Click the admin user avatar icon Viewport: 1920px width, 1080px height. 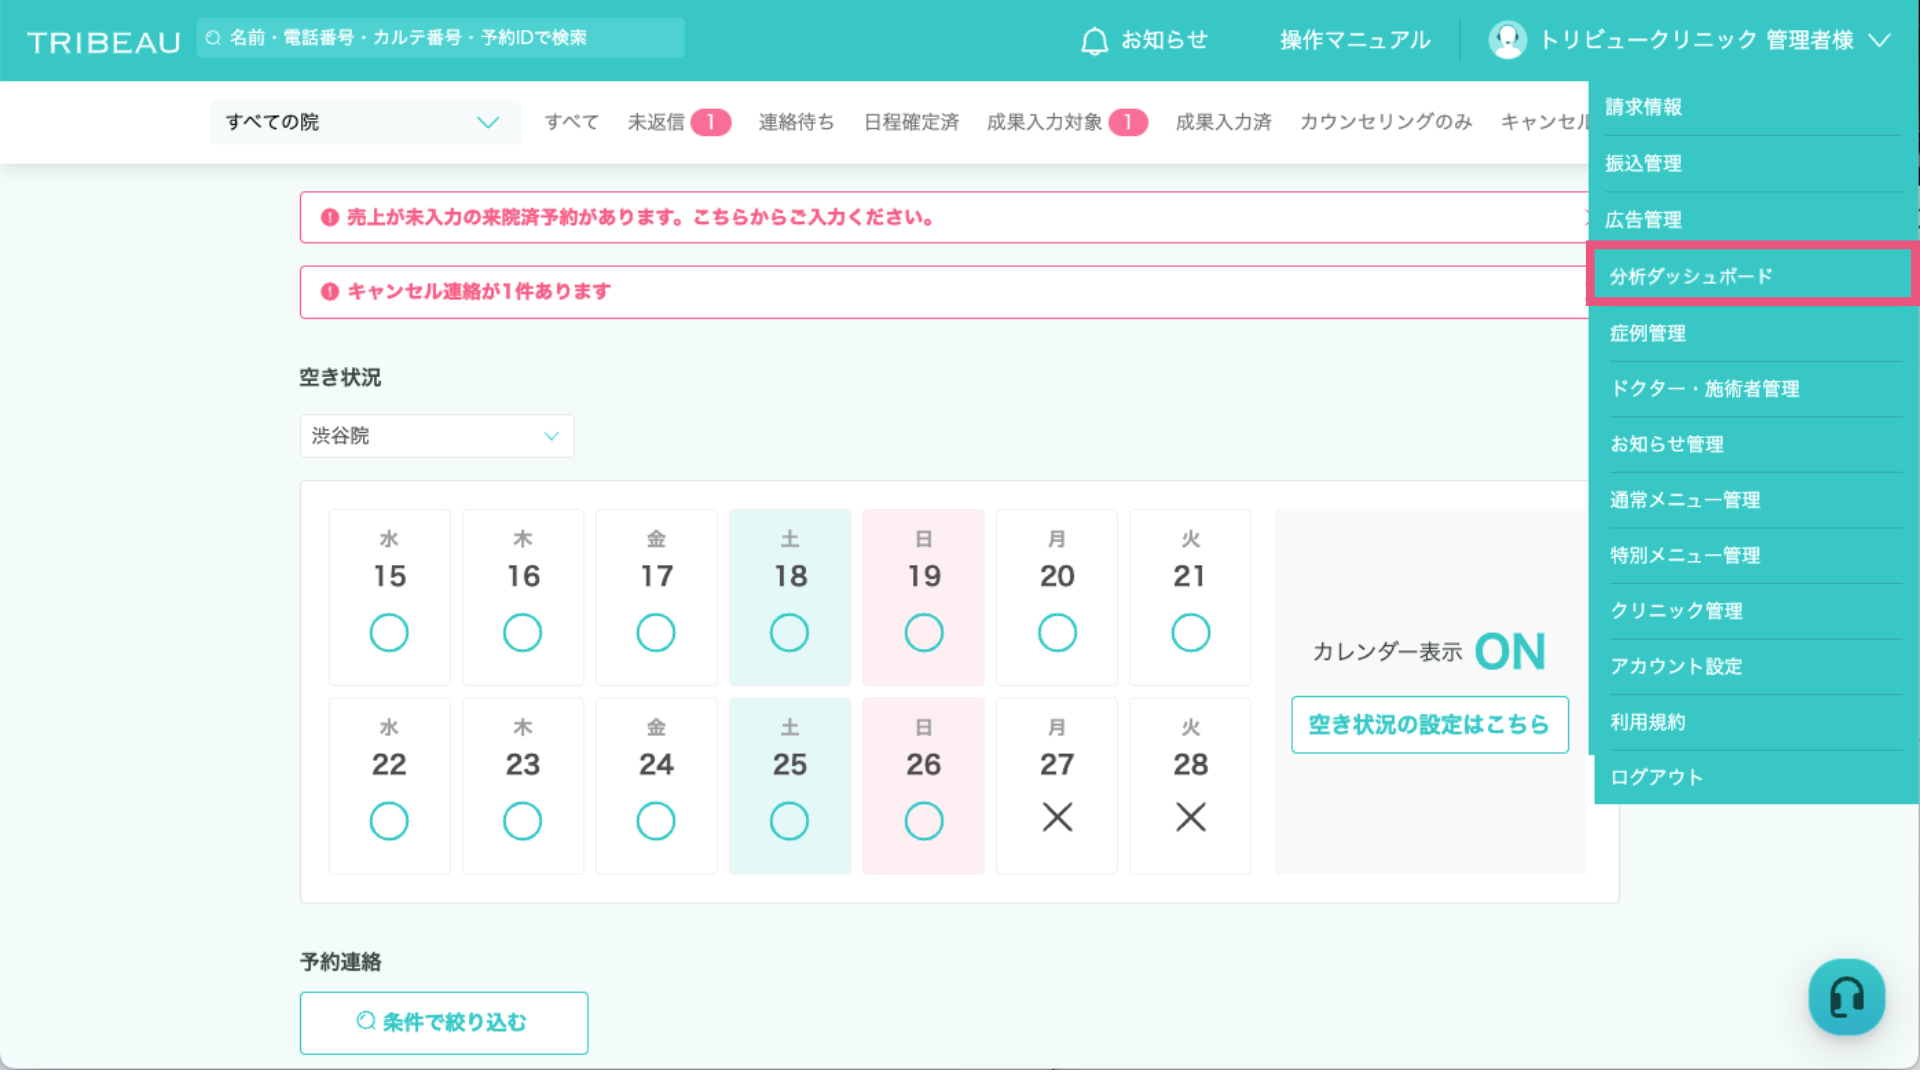point(1507,40)
